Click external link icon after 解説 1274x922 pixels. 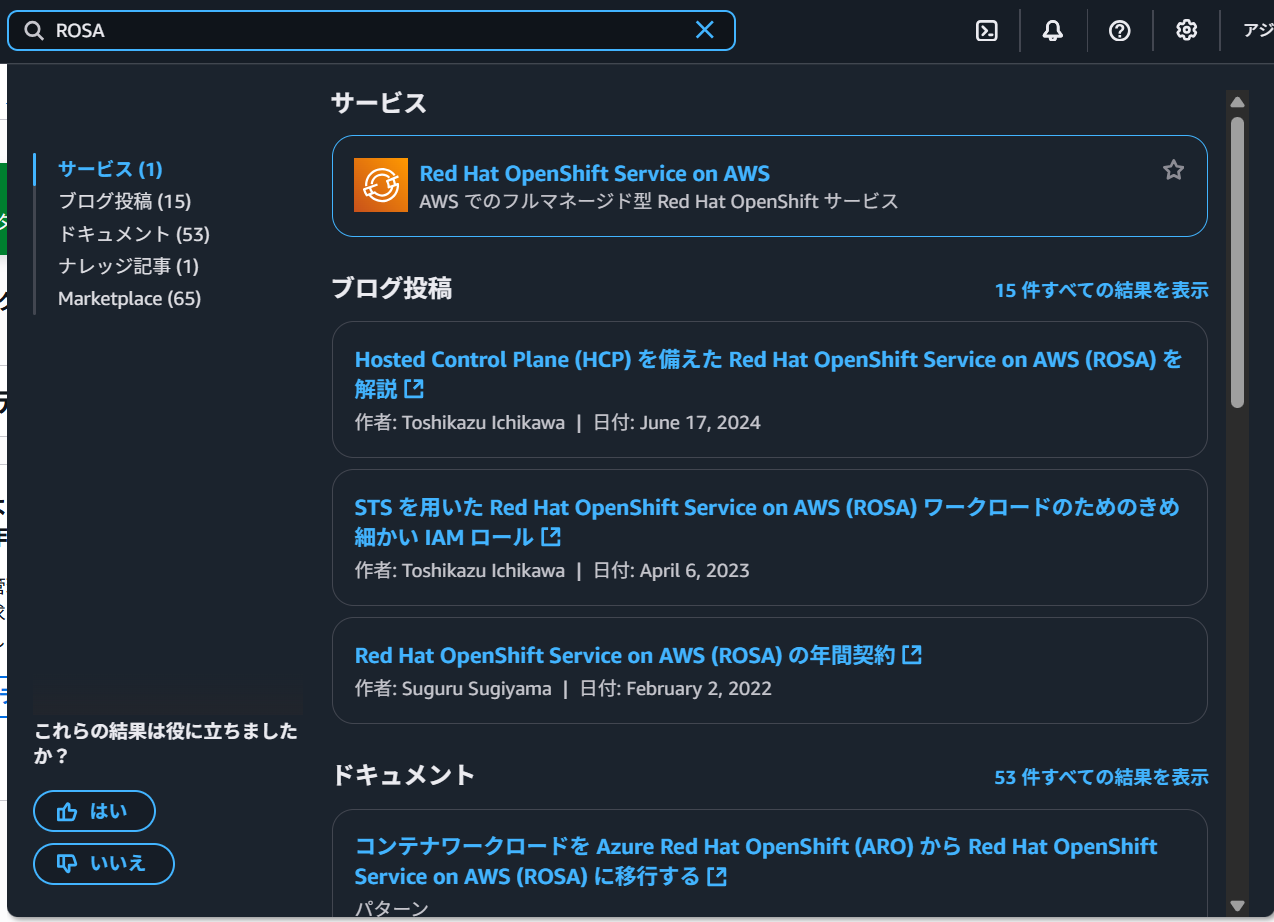point(413,388)
